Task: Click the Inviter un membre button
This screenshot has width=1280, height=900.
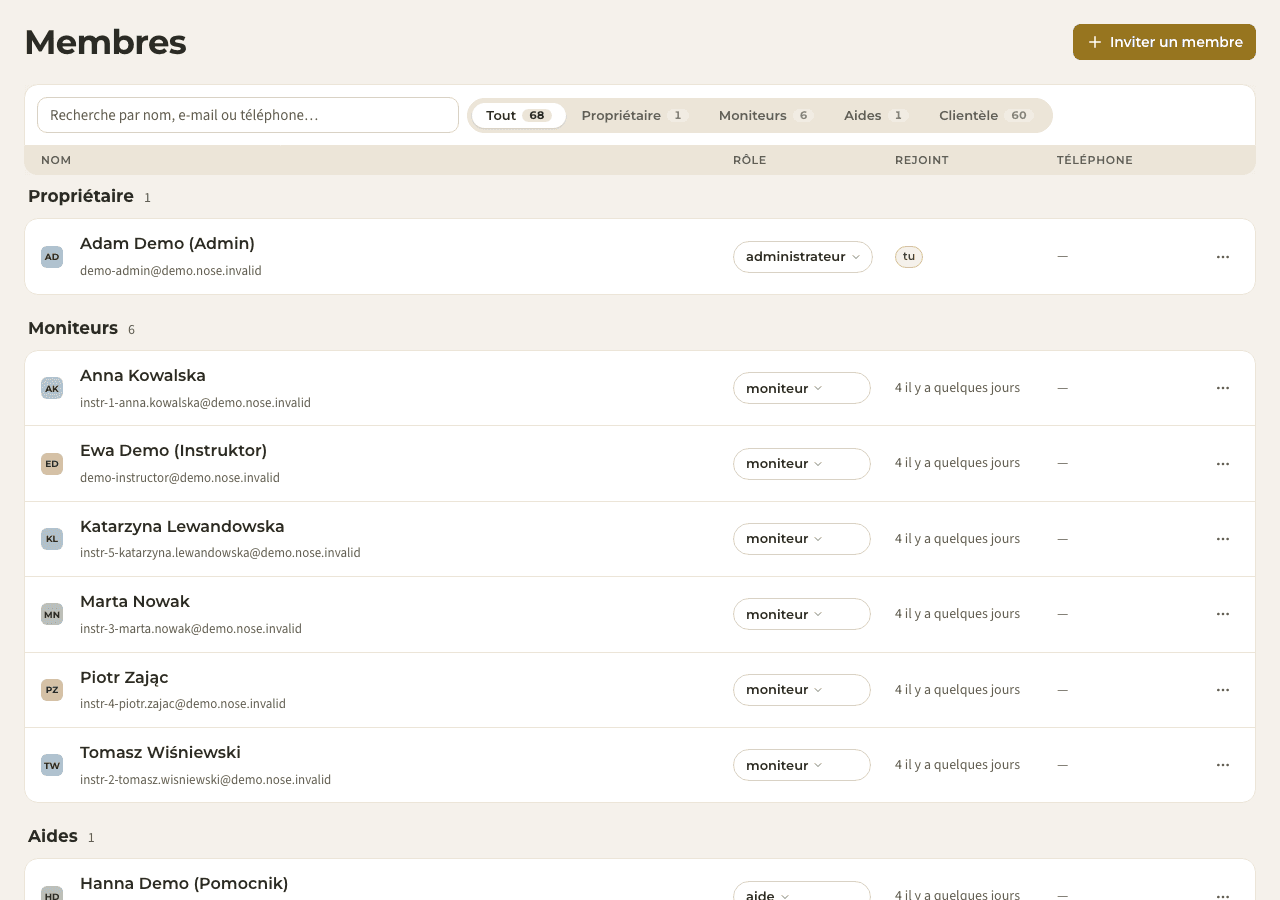Action: click(1164, 42)
